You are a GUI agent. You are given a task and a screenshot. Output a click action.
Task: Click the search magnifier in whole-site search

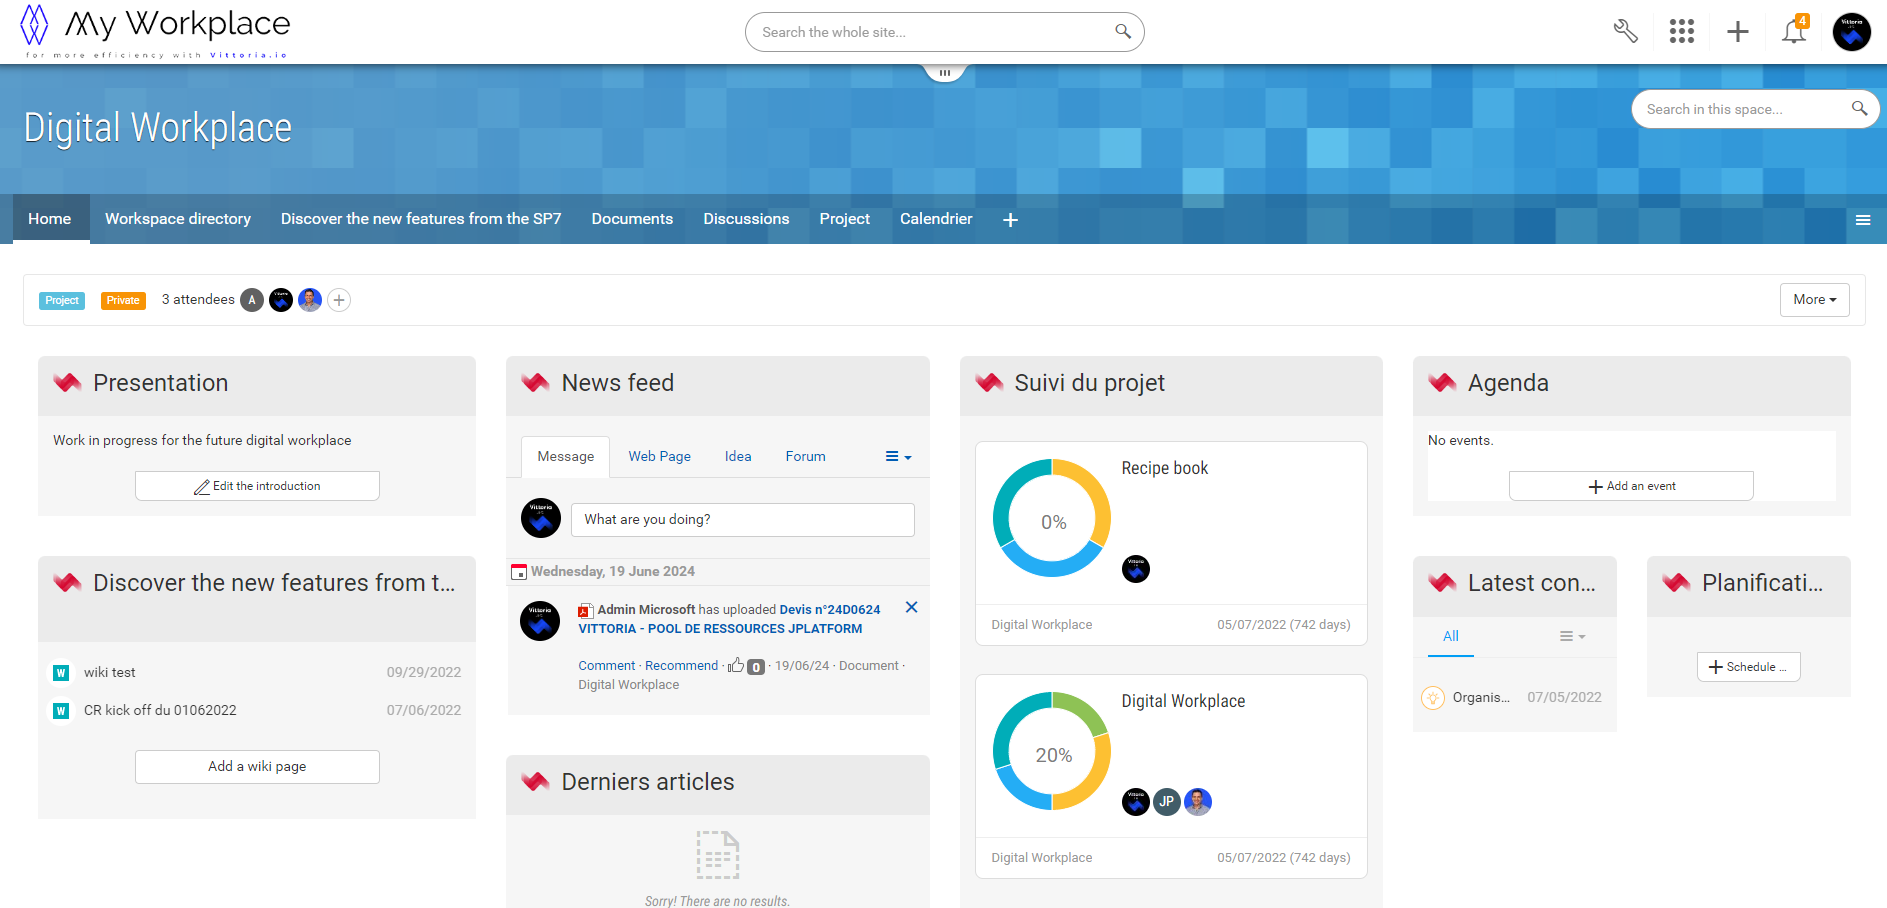pyautogui.click(x=1122, y=31)
